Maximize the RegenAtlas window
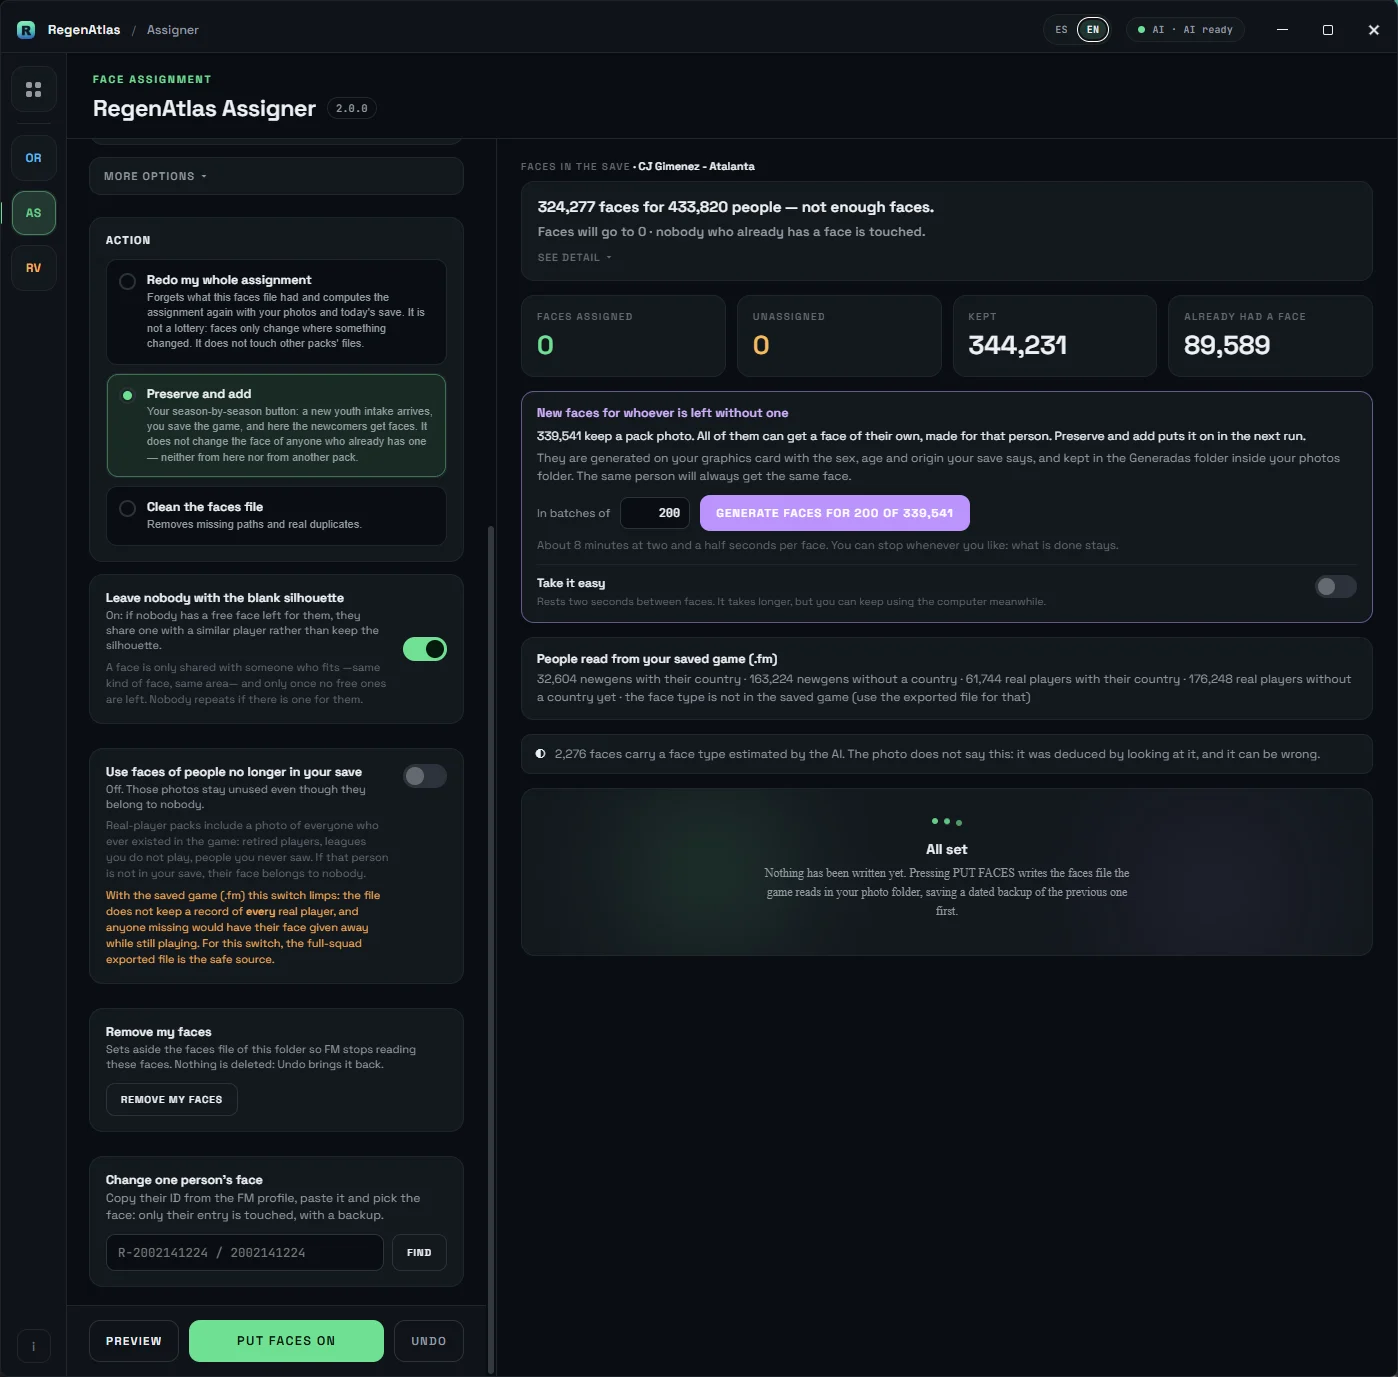Viewport: 1398px width, 1377px height. click(x=1328, y=30)
